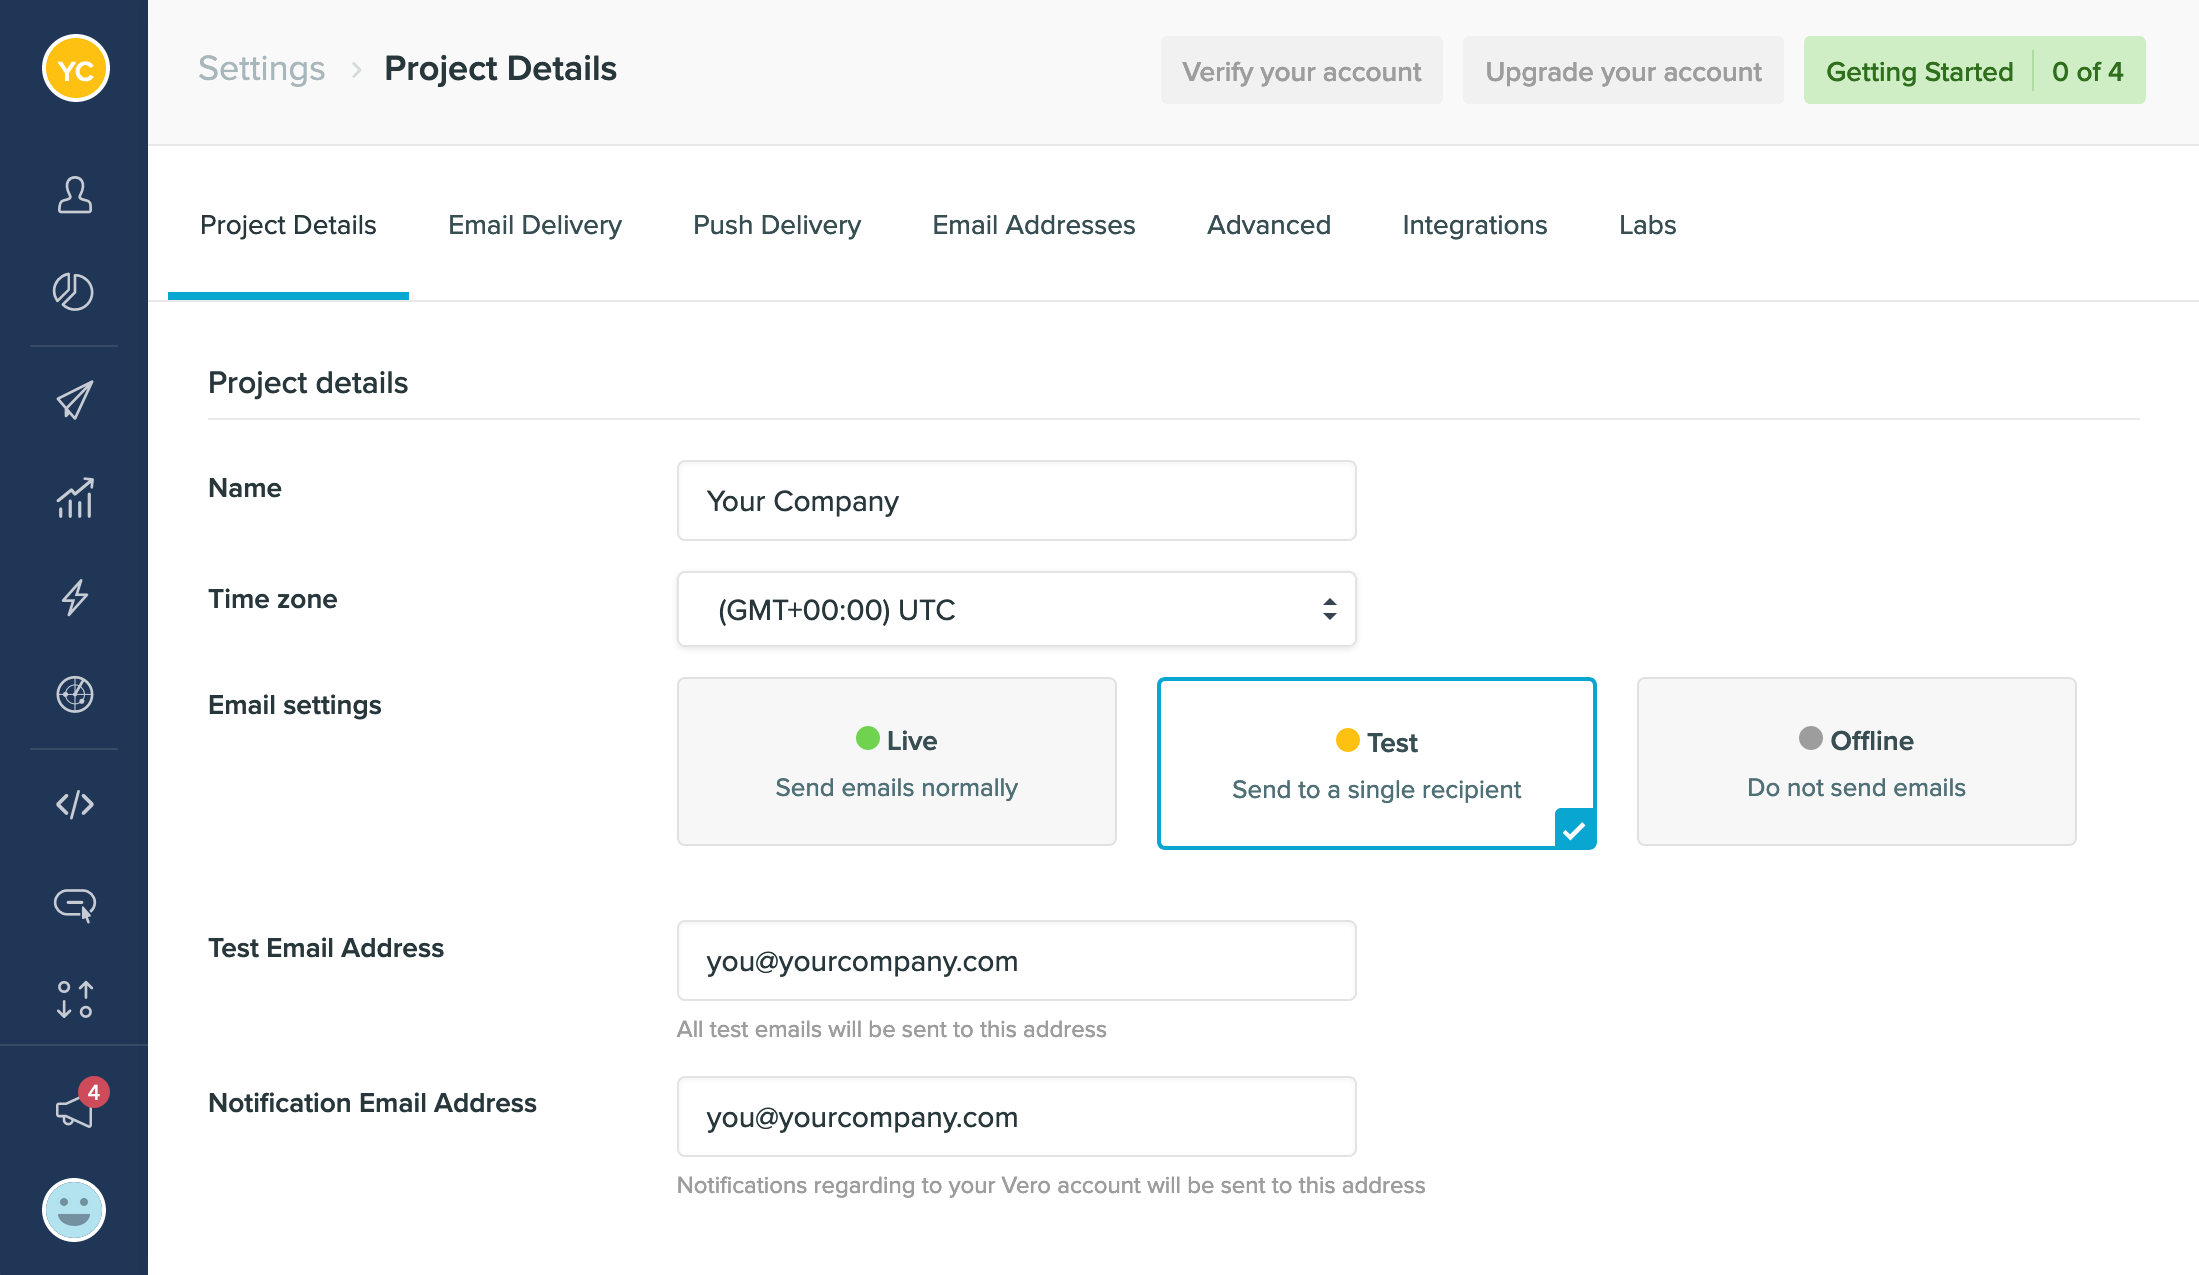
Task: Click the Verify your account button
Action: click(x=1301, y=71)
